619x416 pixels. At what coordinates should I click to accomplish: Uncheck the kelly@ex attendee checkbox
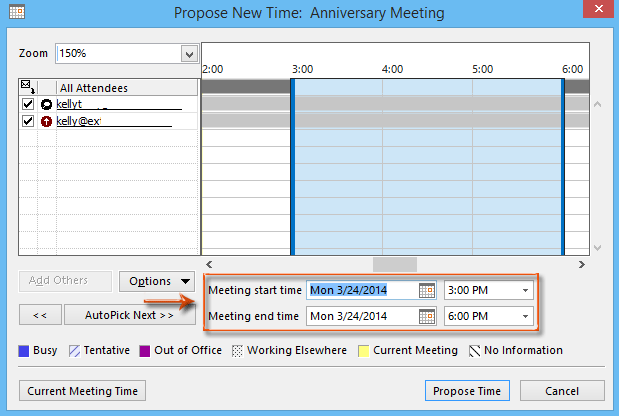point(28,121)
